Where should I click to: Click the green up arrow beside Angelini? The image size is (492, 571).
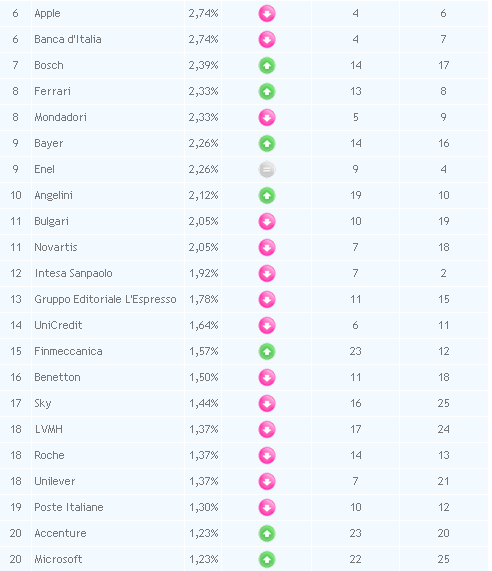(x=267, y=196)
